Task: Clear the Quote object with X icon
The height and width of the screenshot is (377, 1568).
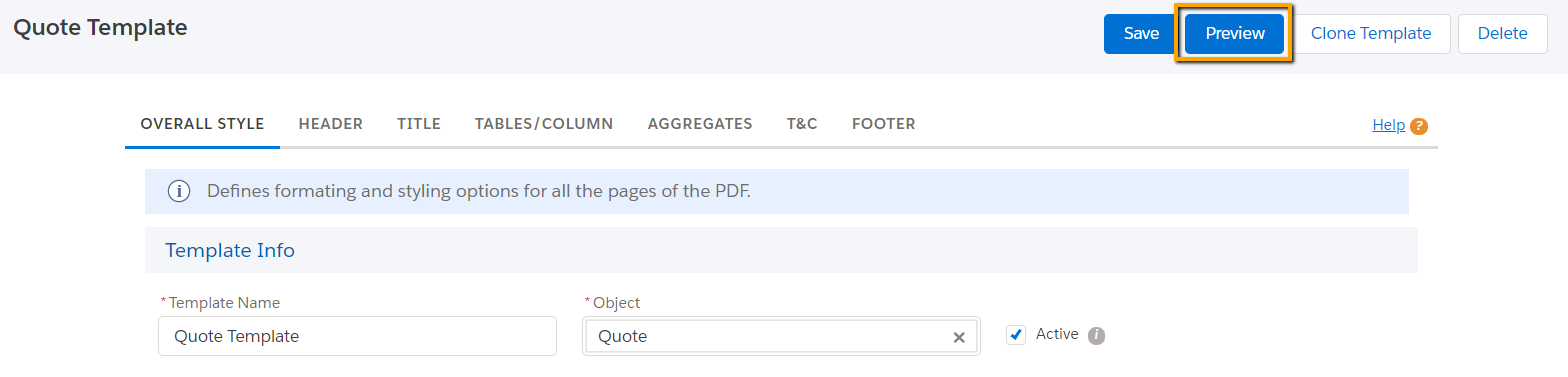Action: [959, 337]
